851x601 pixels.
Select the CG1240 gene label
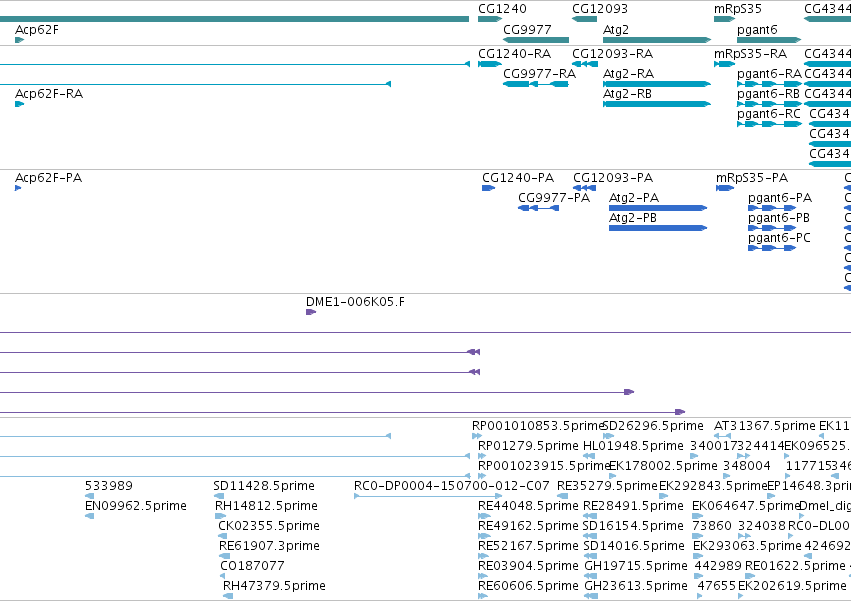[502, 9]
